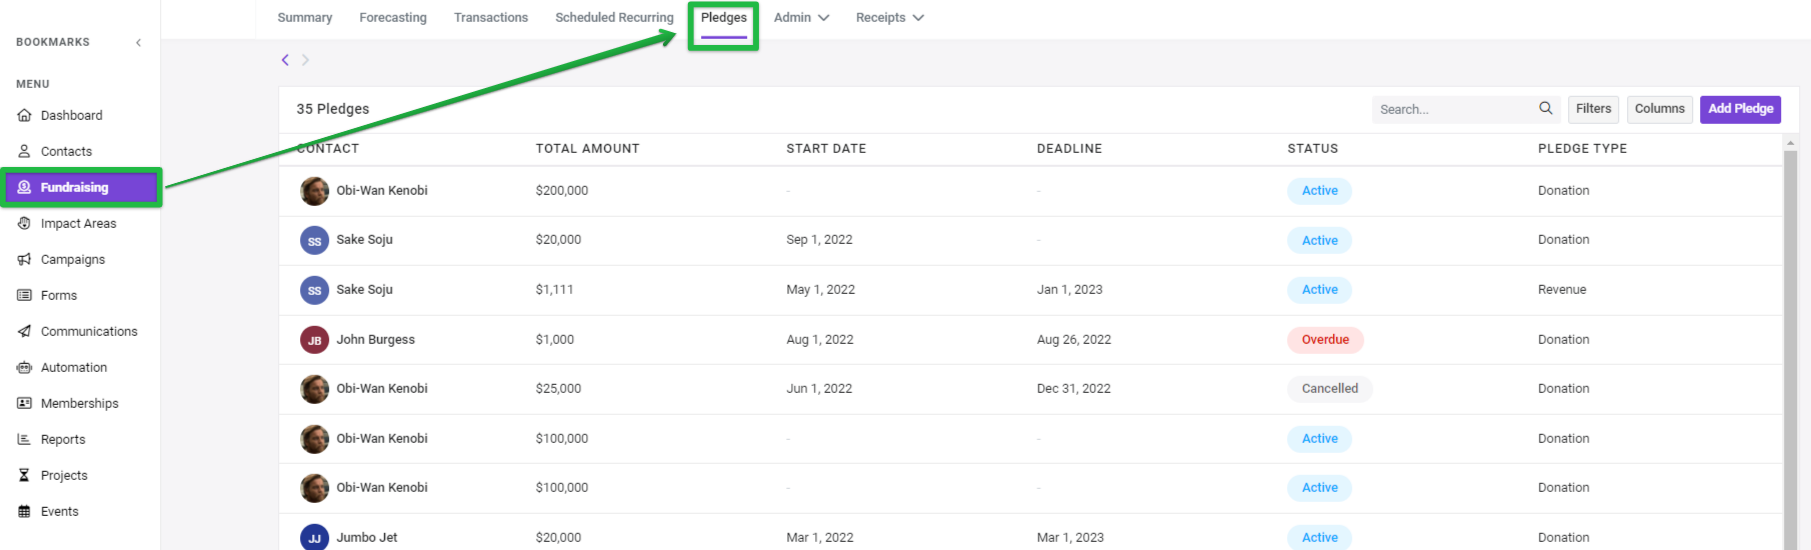Viewport: 1811px width, 550px height.
Task: Collapse the Bookmarks sidebar chevron
Action: (138, 42)
